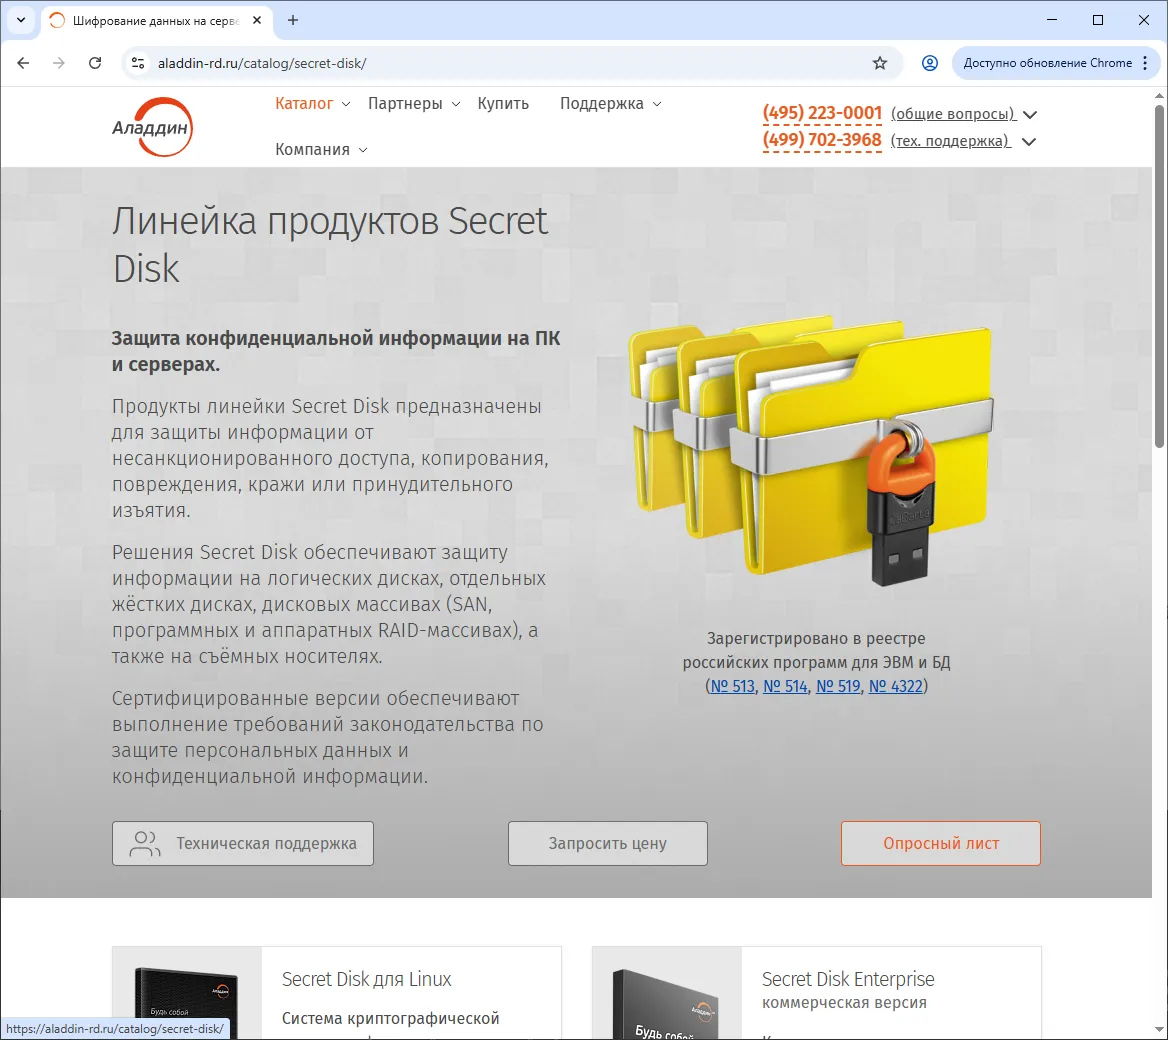Go to the Купить page
Viewport: 1168px width, 1040px height.
tap(503, 104)
